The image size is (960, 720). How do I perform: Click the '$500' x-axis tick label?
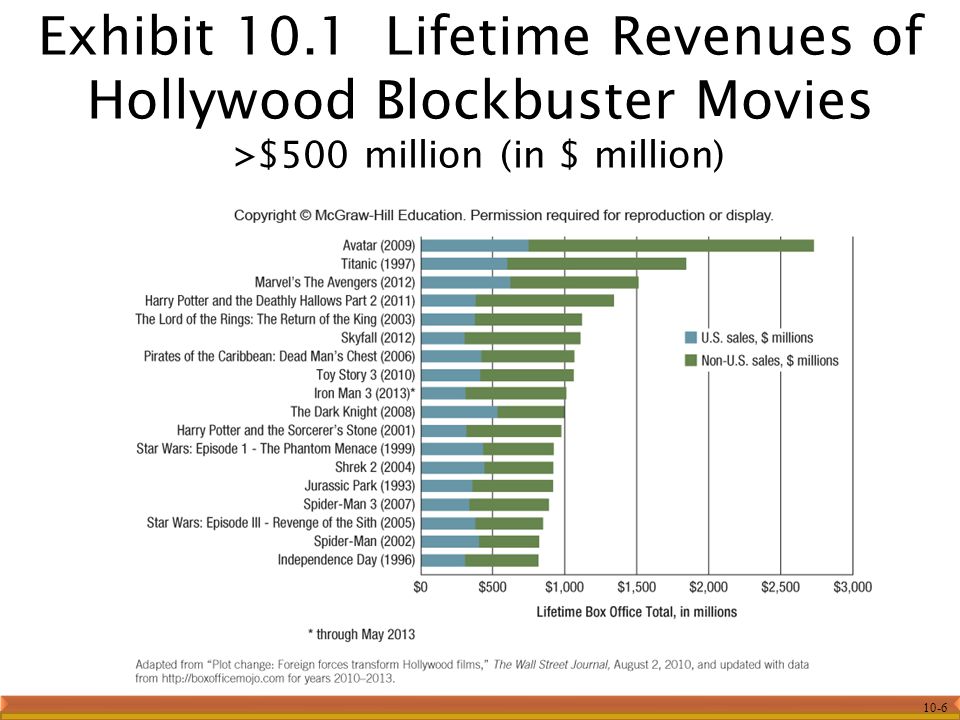[492, 587]
